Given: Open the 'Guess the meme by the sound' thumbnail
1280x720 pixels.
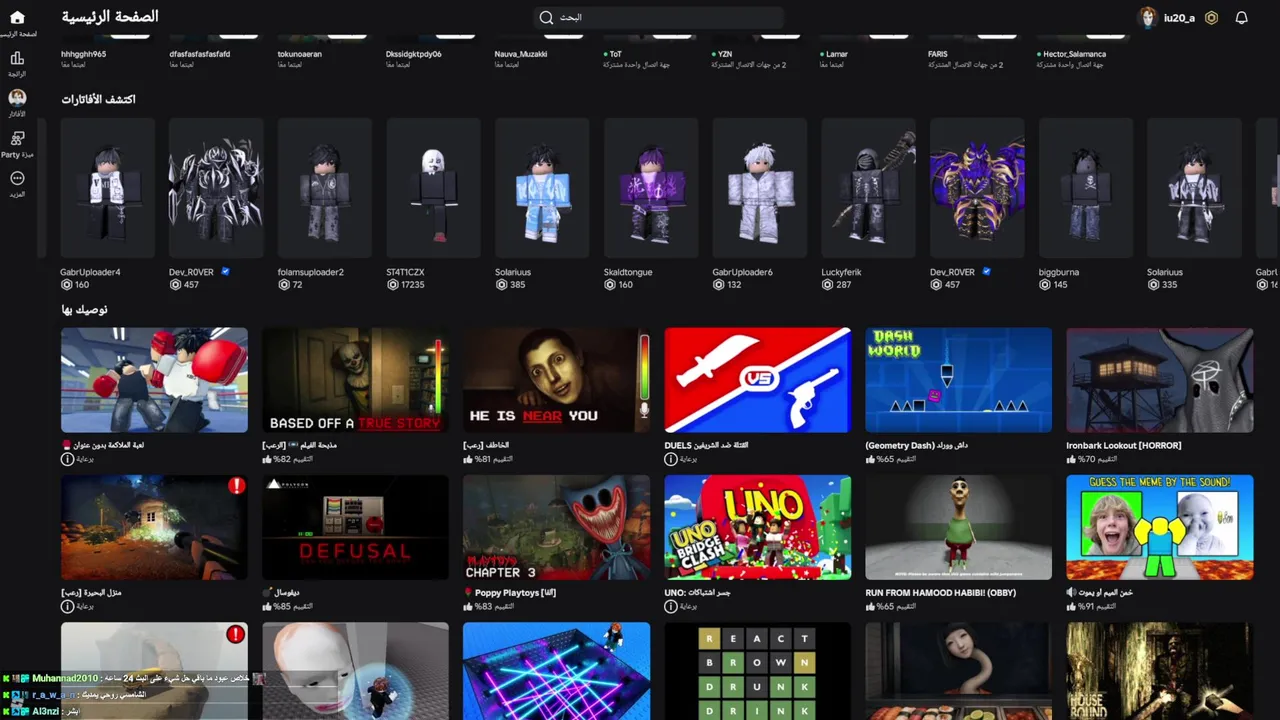Looking at the screenshot, I should point(1160,527).
